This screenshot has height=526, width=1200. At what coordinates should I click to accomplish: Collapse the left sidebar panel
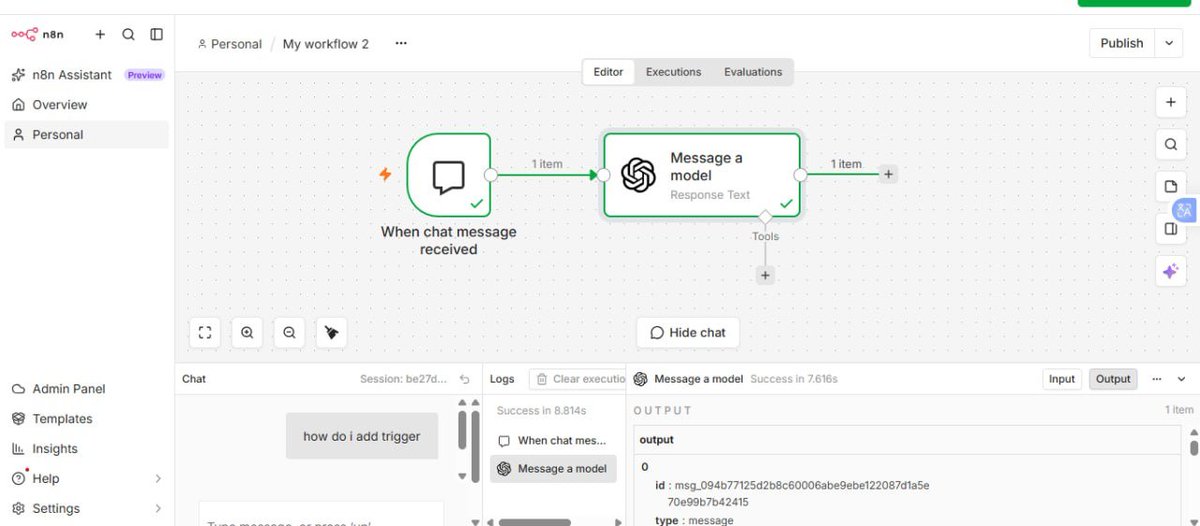156,34
